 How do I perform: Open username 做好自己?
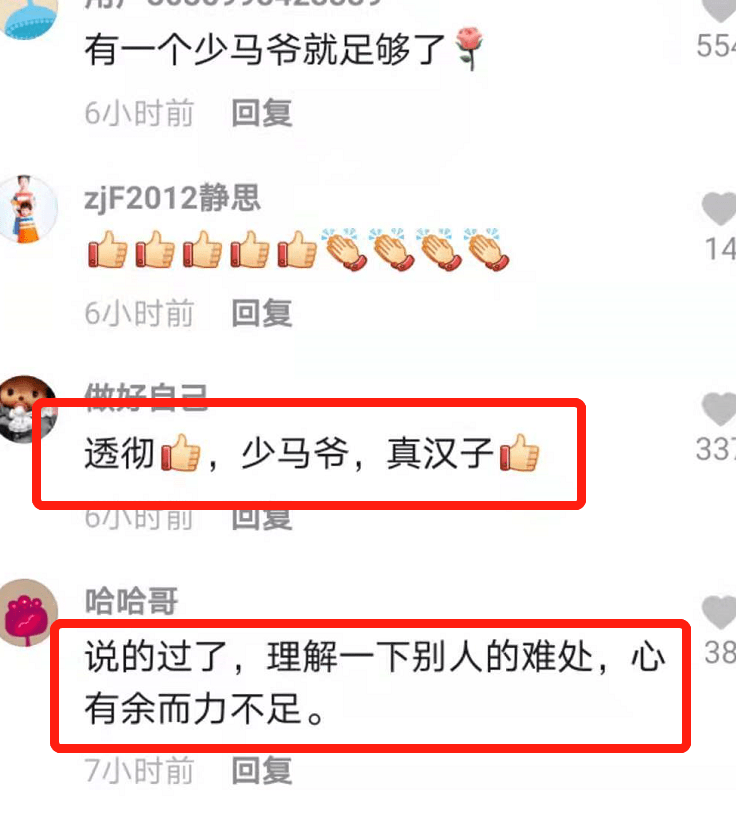(x=146, y=395)
